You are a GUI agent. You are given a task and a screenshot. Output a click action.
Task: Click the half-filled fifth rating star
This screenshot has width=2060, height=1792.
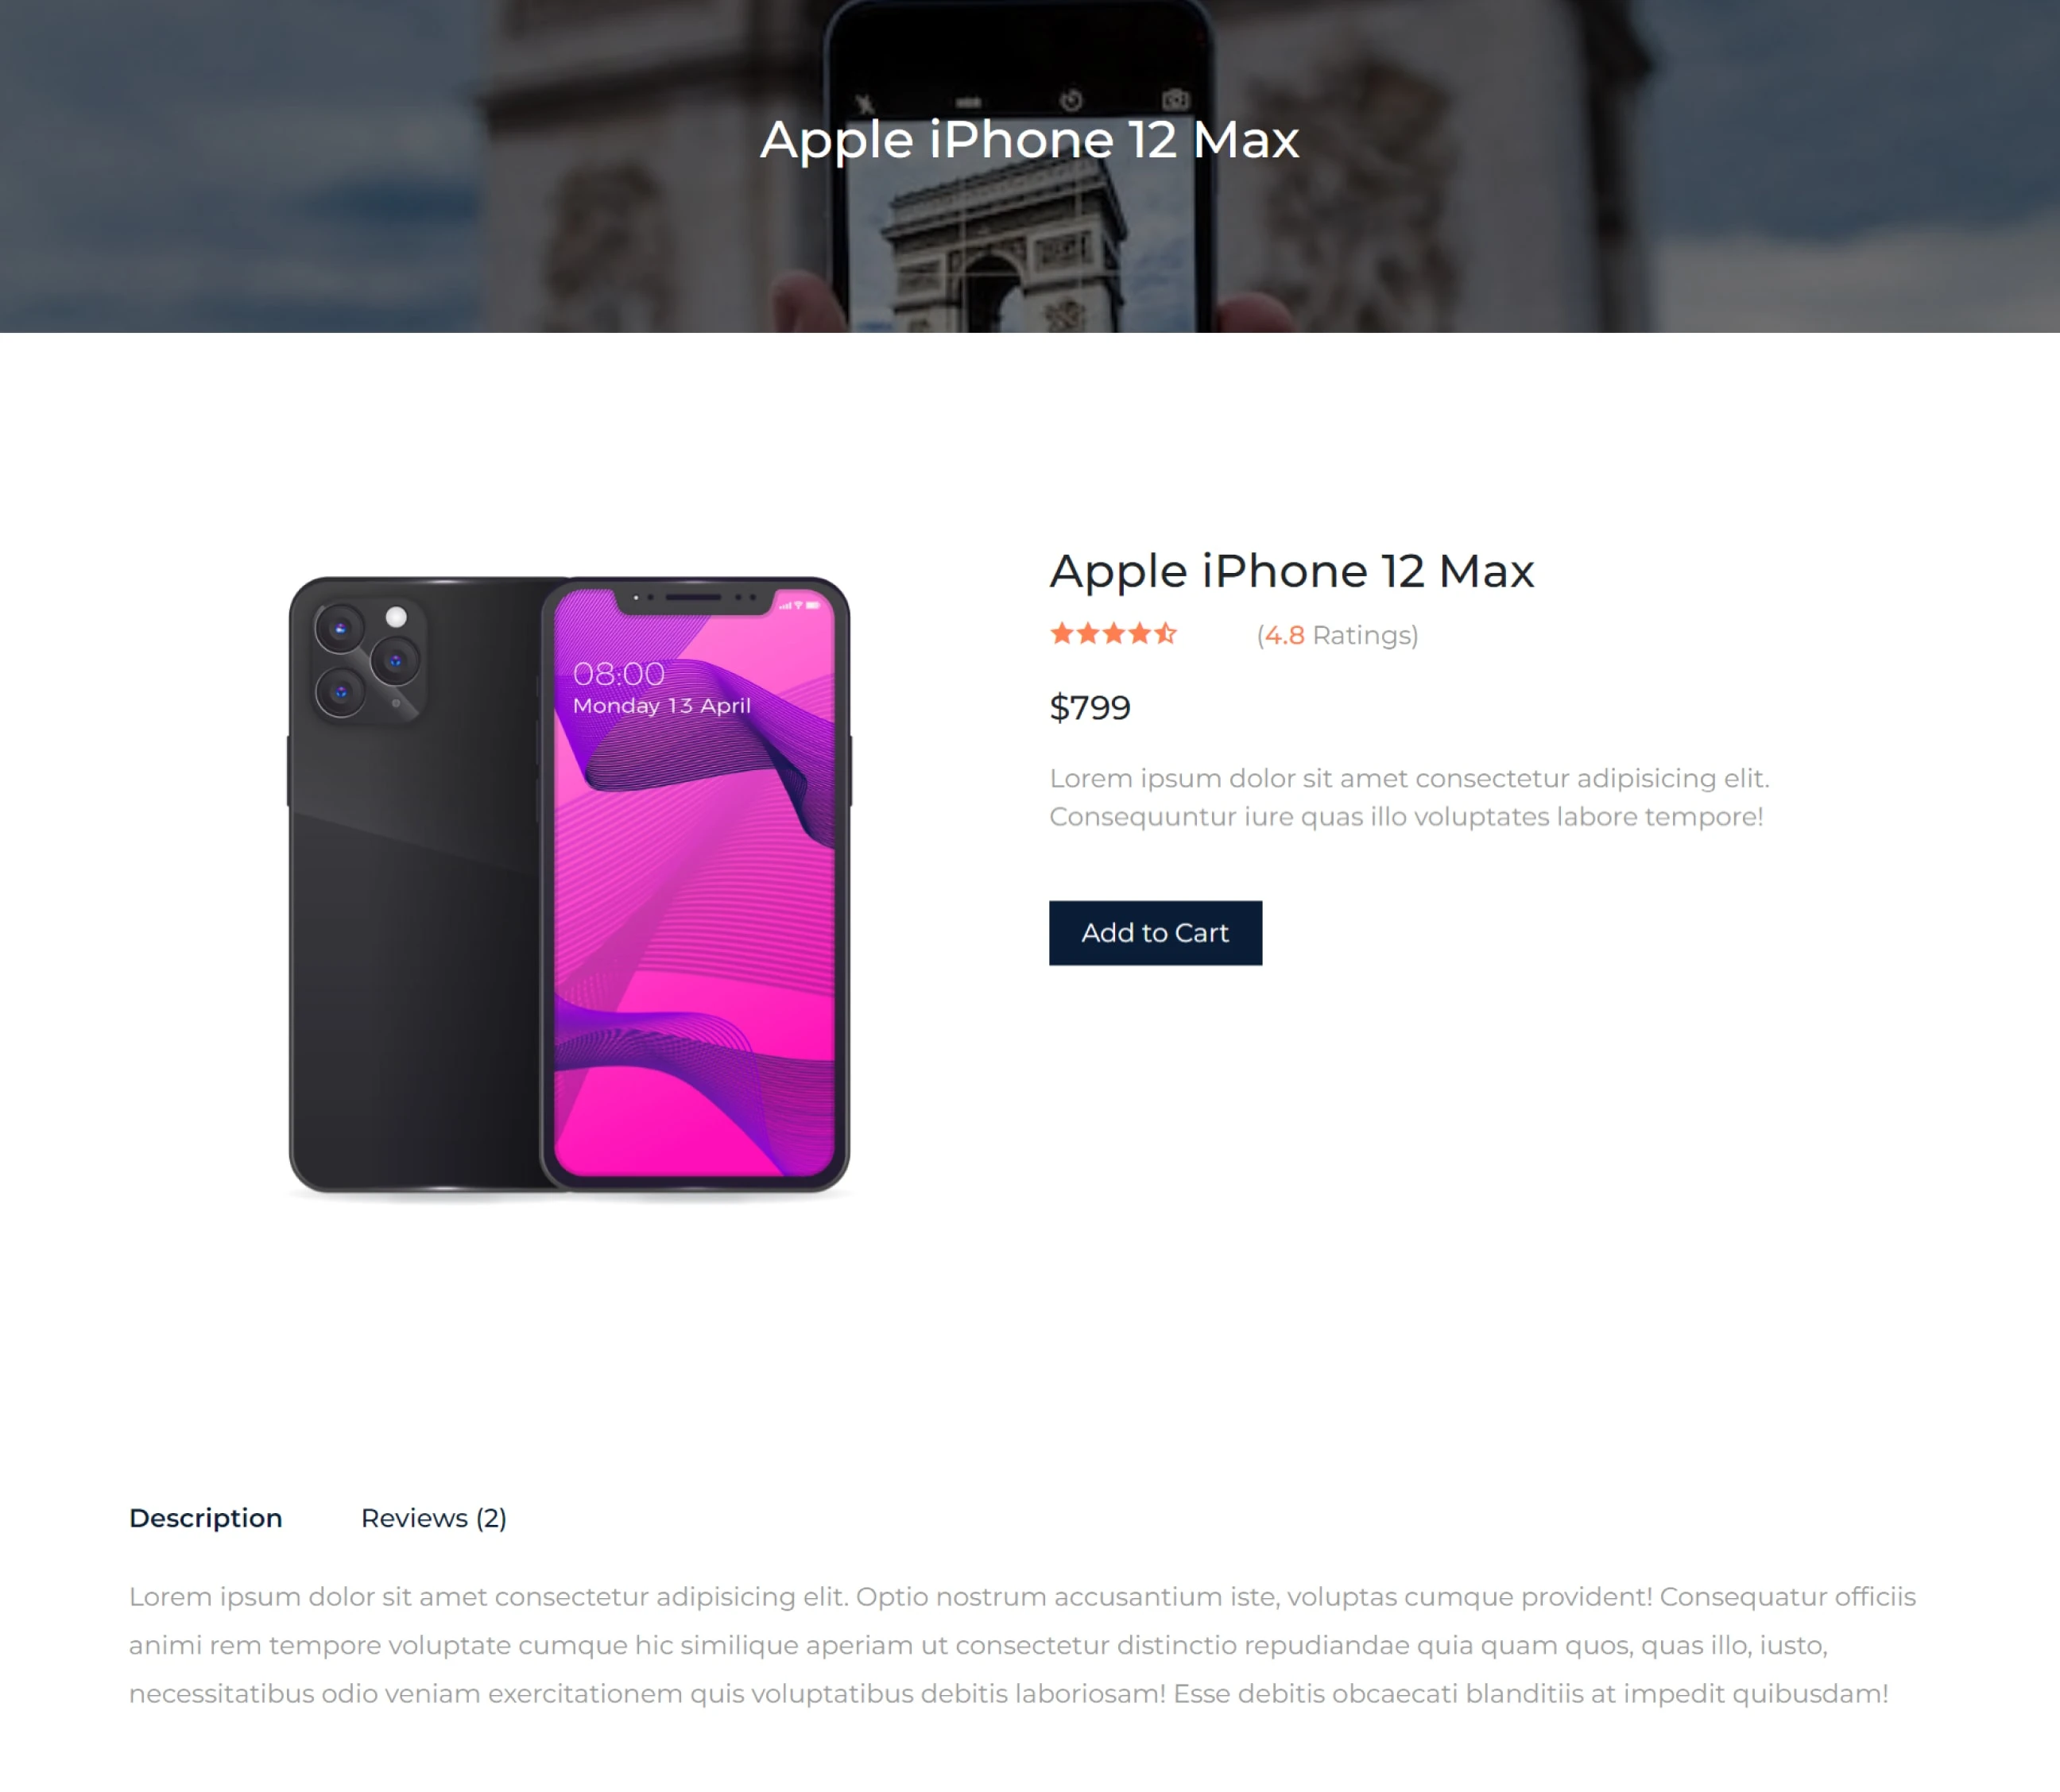click(x=1166, y=634)
